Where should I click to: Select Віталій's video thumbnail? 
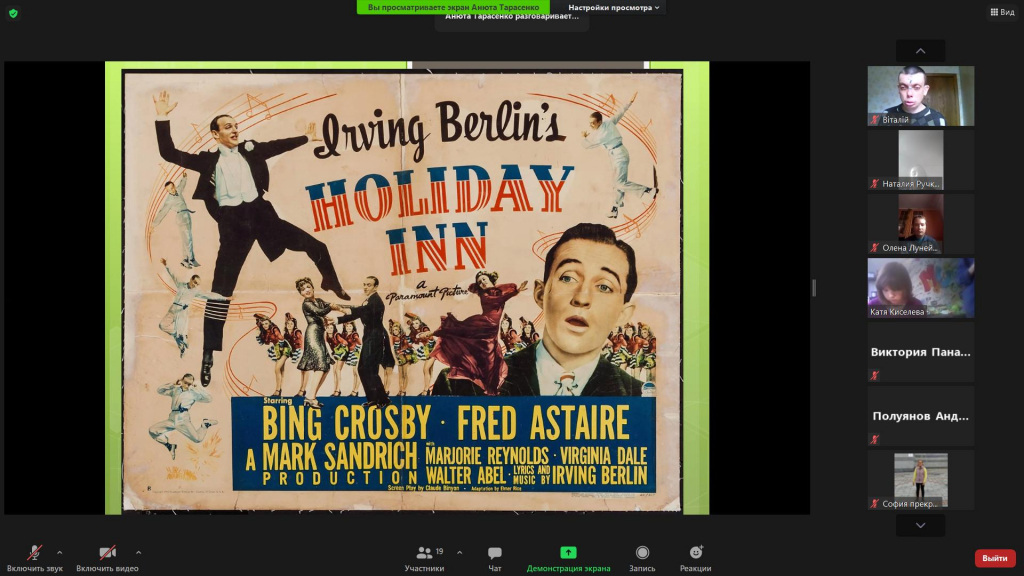[921, 95]
